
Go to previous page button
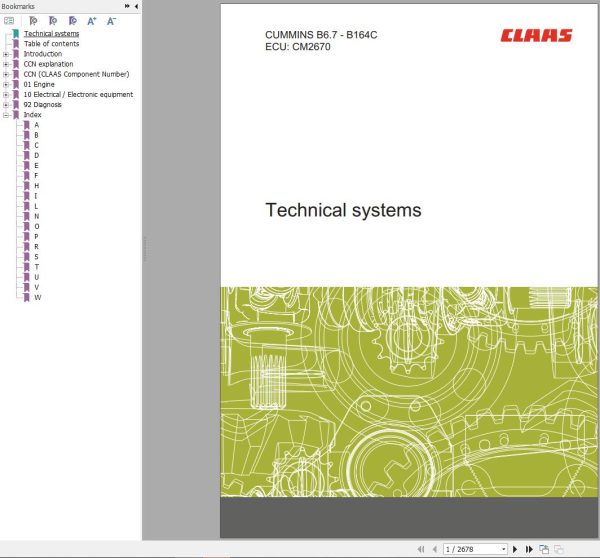pos(434,549)
